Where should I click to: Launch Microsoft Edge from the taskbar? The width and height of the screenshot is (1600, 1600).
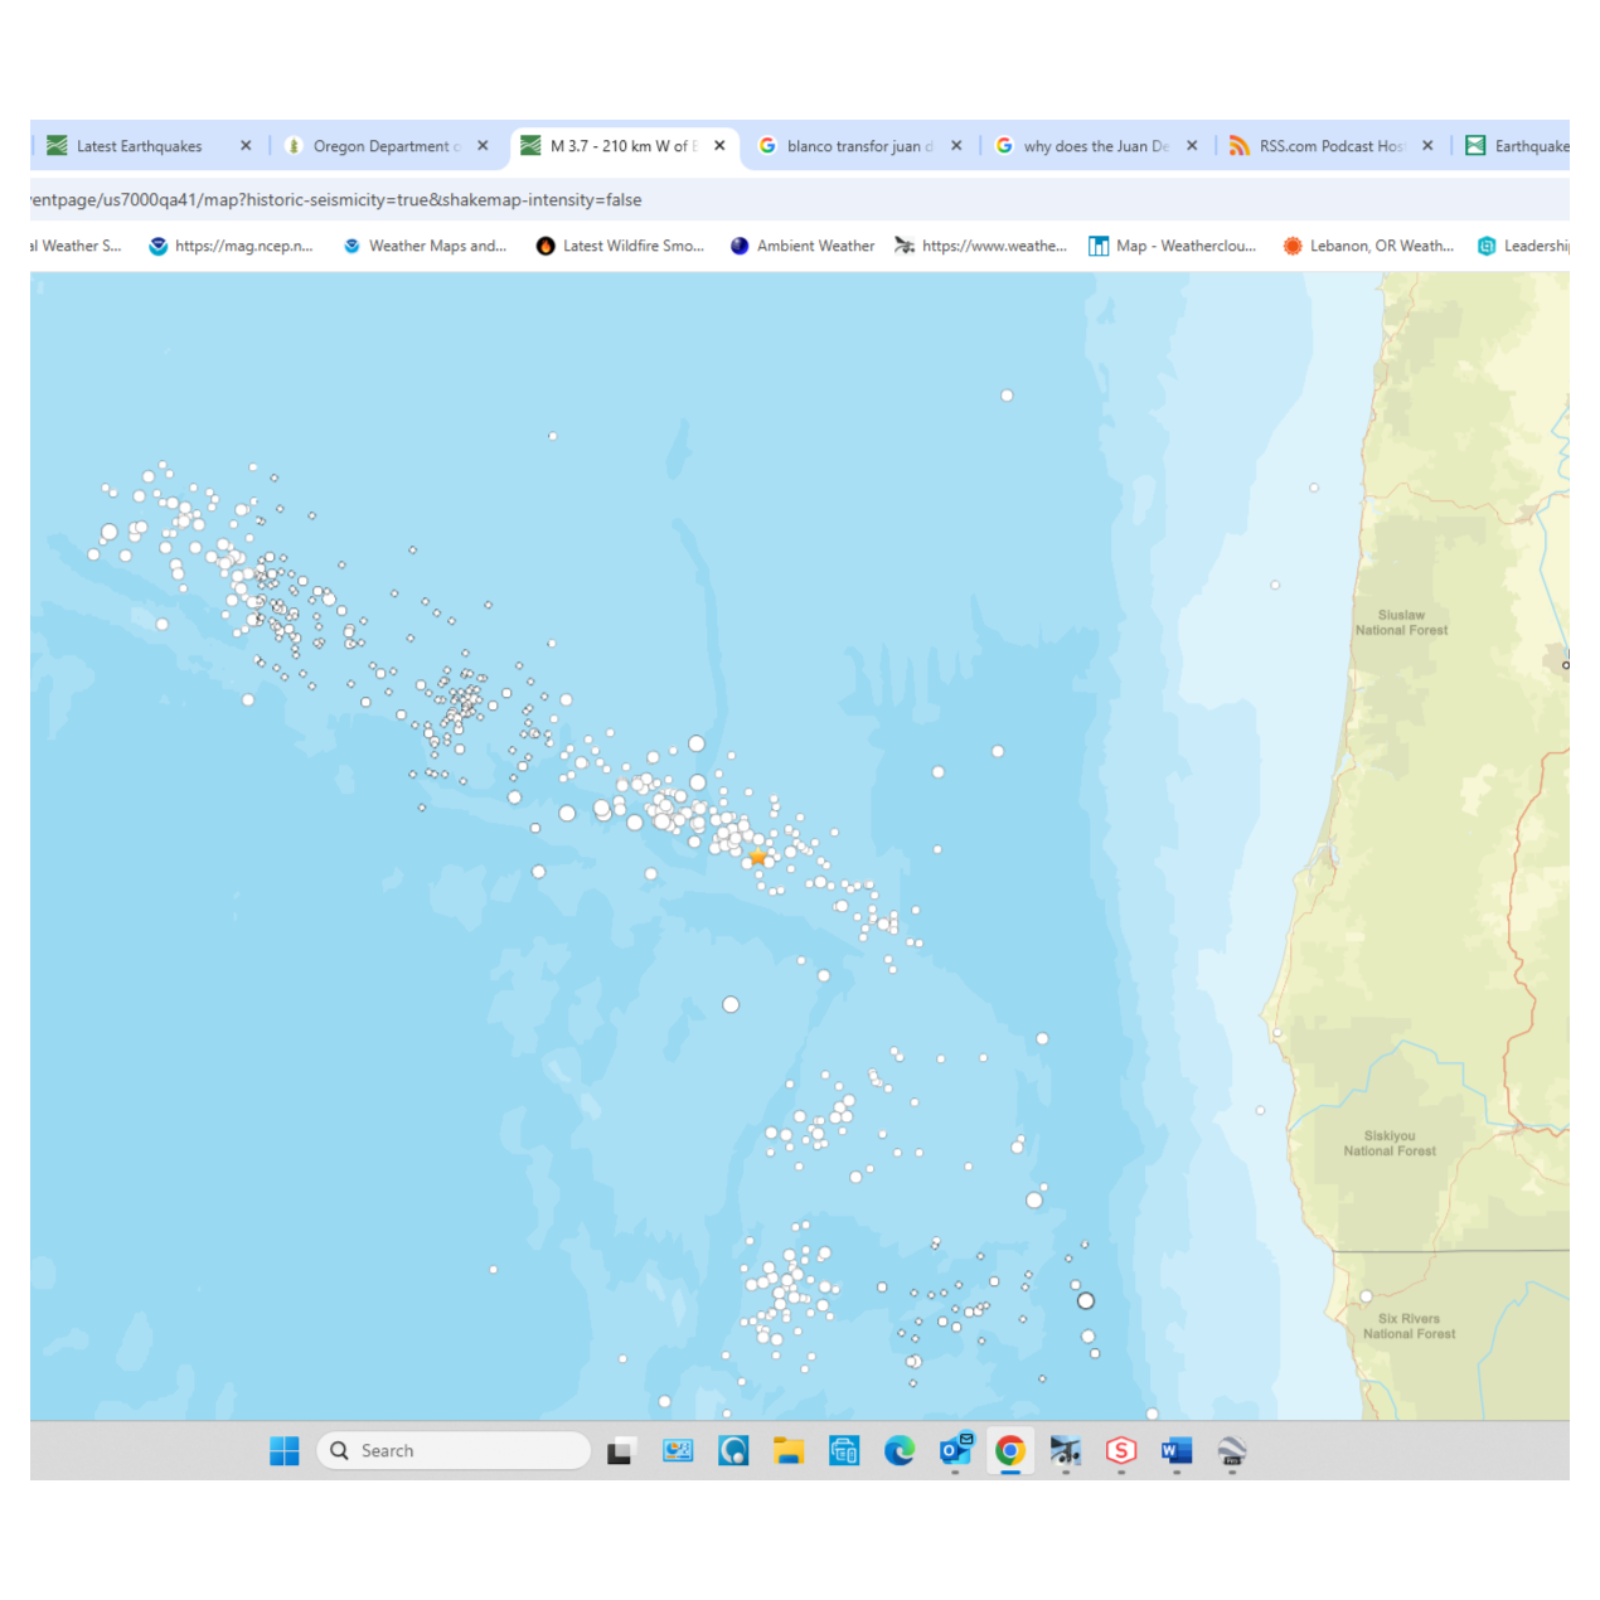(899, 1450)
